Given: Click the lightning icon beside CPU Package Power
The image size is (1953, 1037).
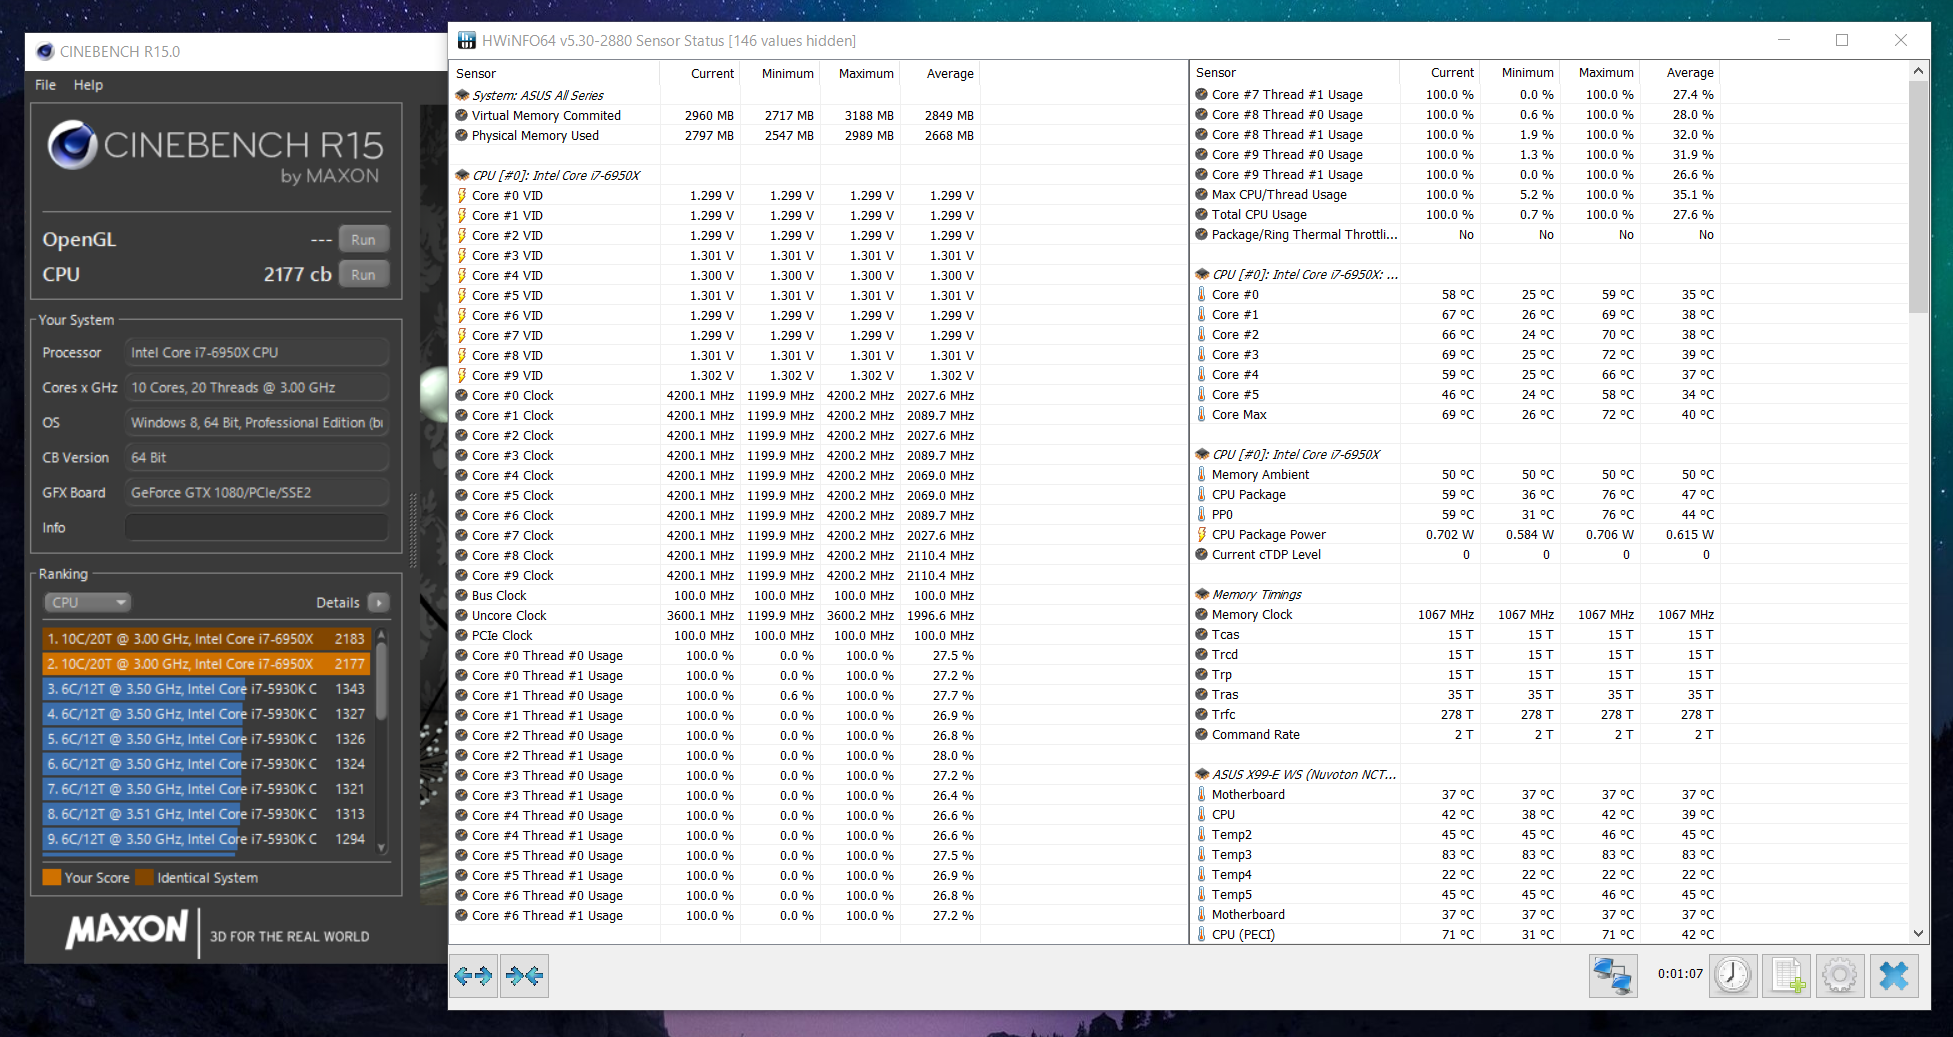Looking at the screenshot, I should coord(1202,535).
